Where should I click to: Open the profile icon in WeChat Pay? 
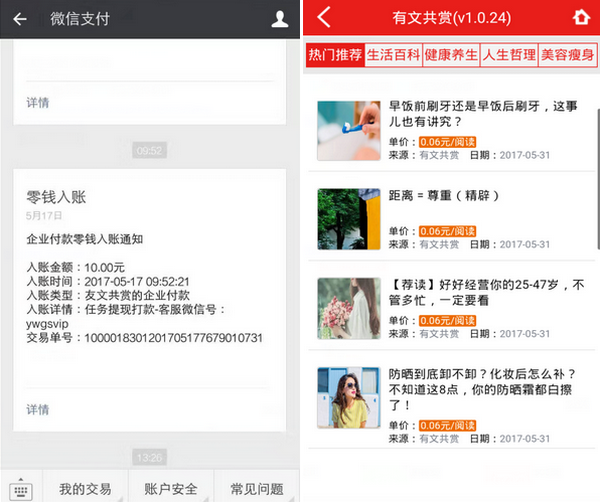279,19
